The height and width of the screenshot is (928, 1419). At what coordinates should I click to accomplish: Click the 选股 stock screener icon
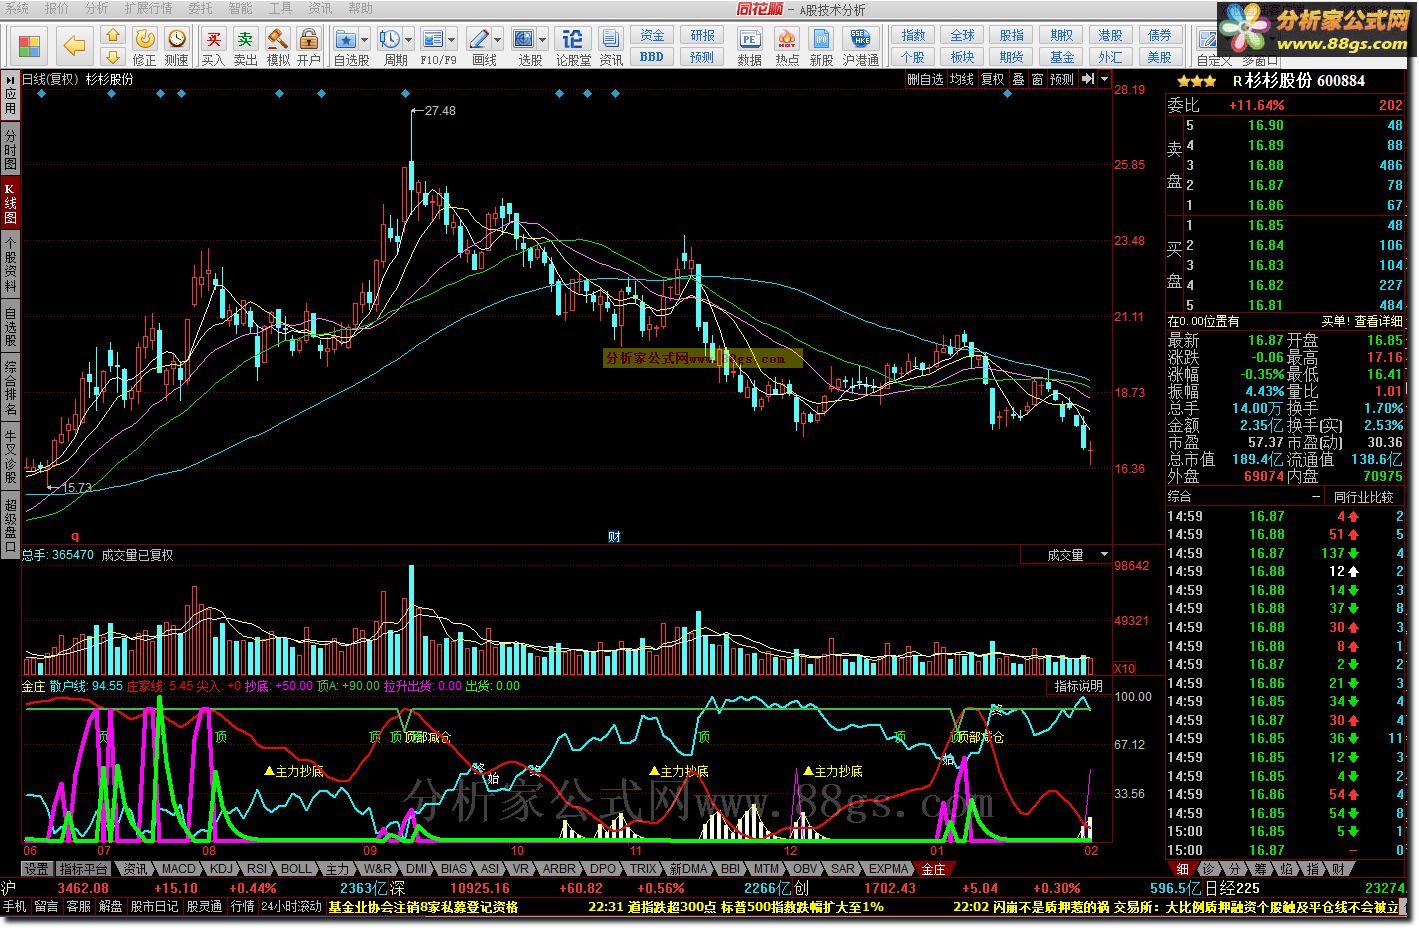point(524,39)
